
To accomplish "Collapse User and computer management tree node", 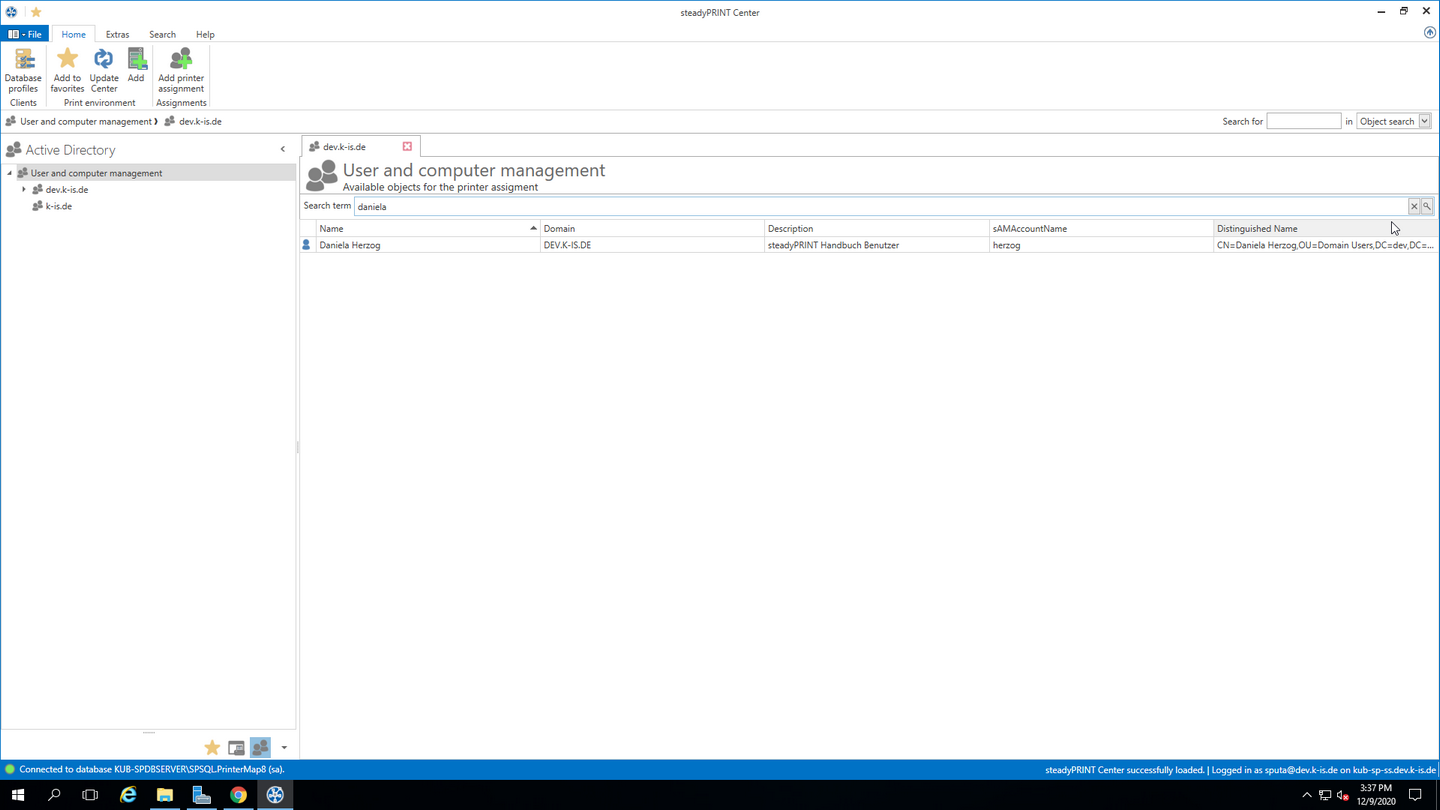I will (x=10, y=173).
